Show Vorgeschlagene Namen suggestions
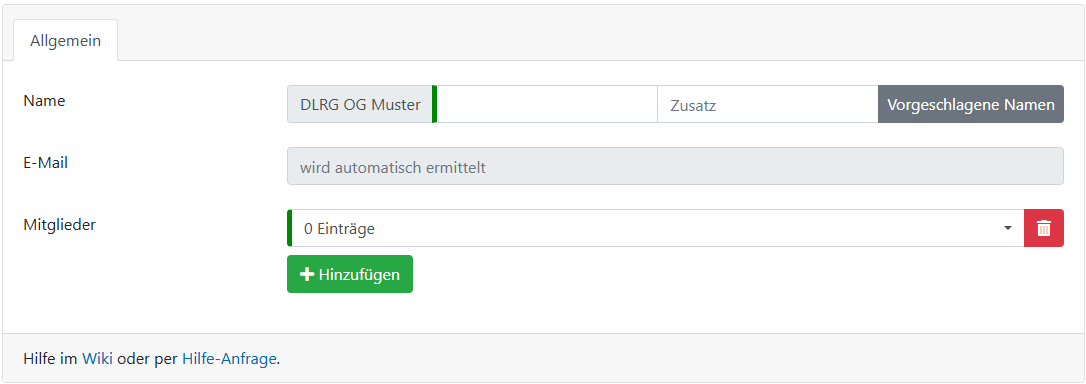The width and height of the screenshot is (1086, 384). click(x=971, y=105)
